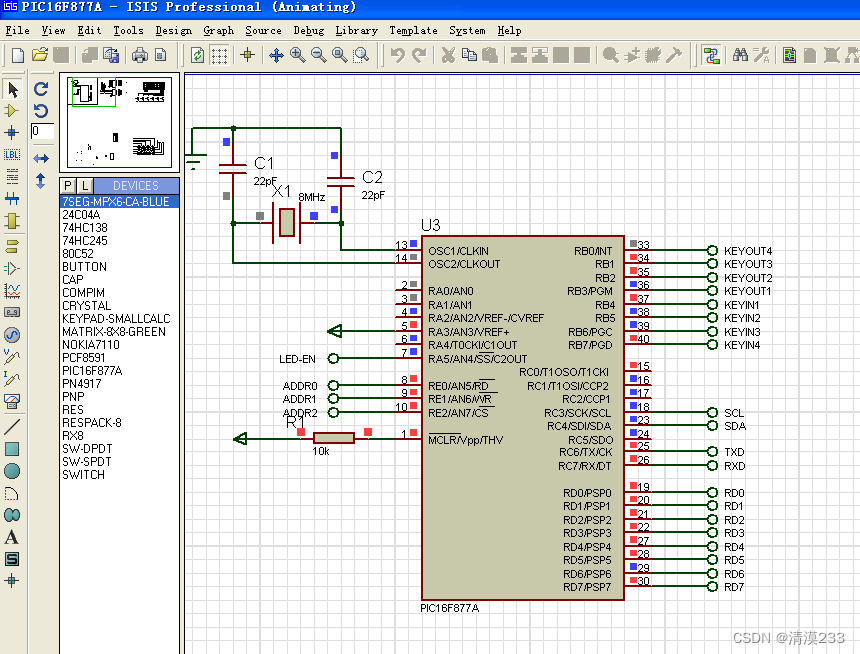Click the New Design file icon

18,55
